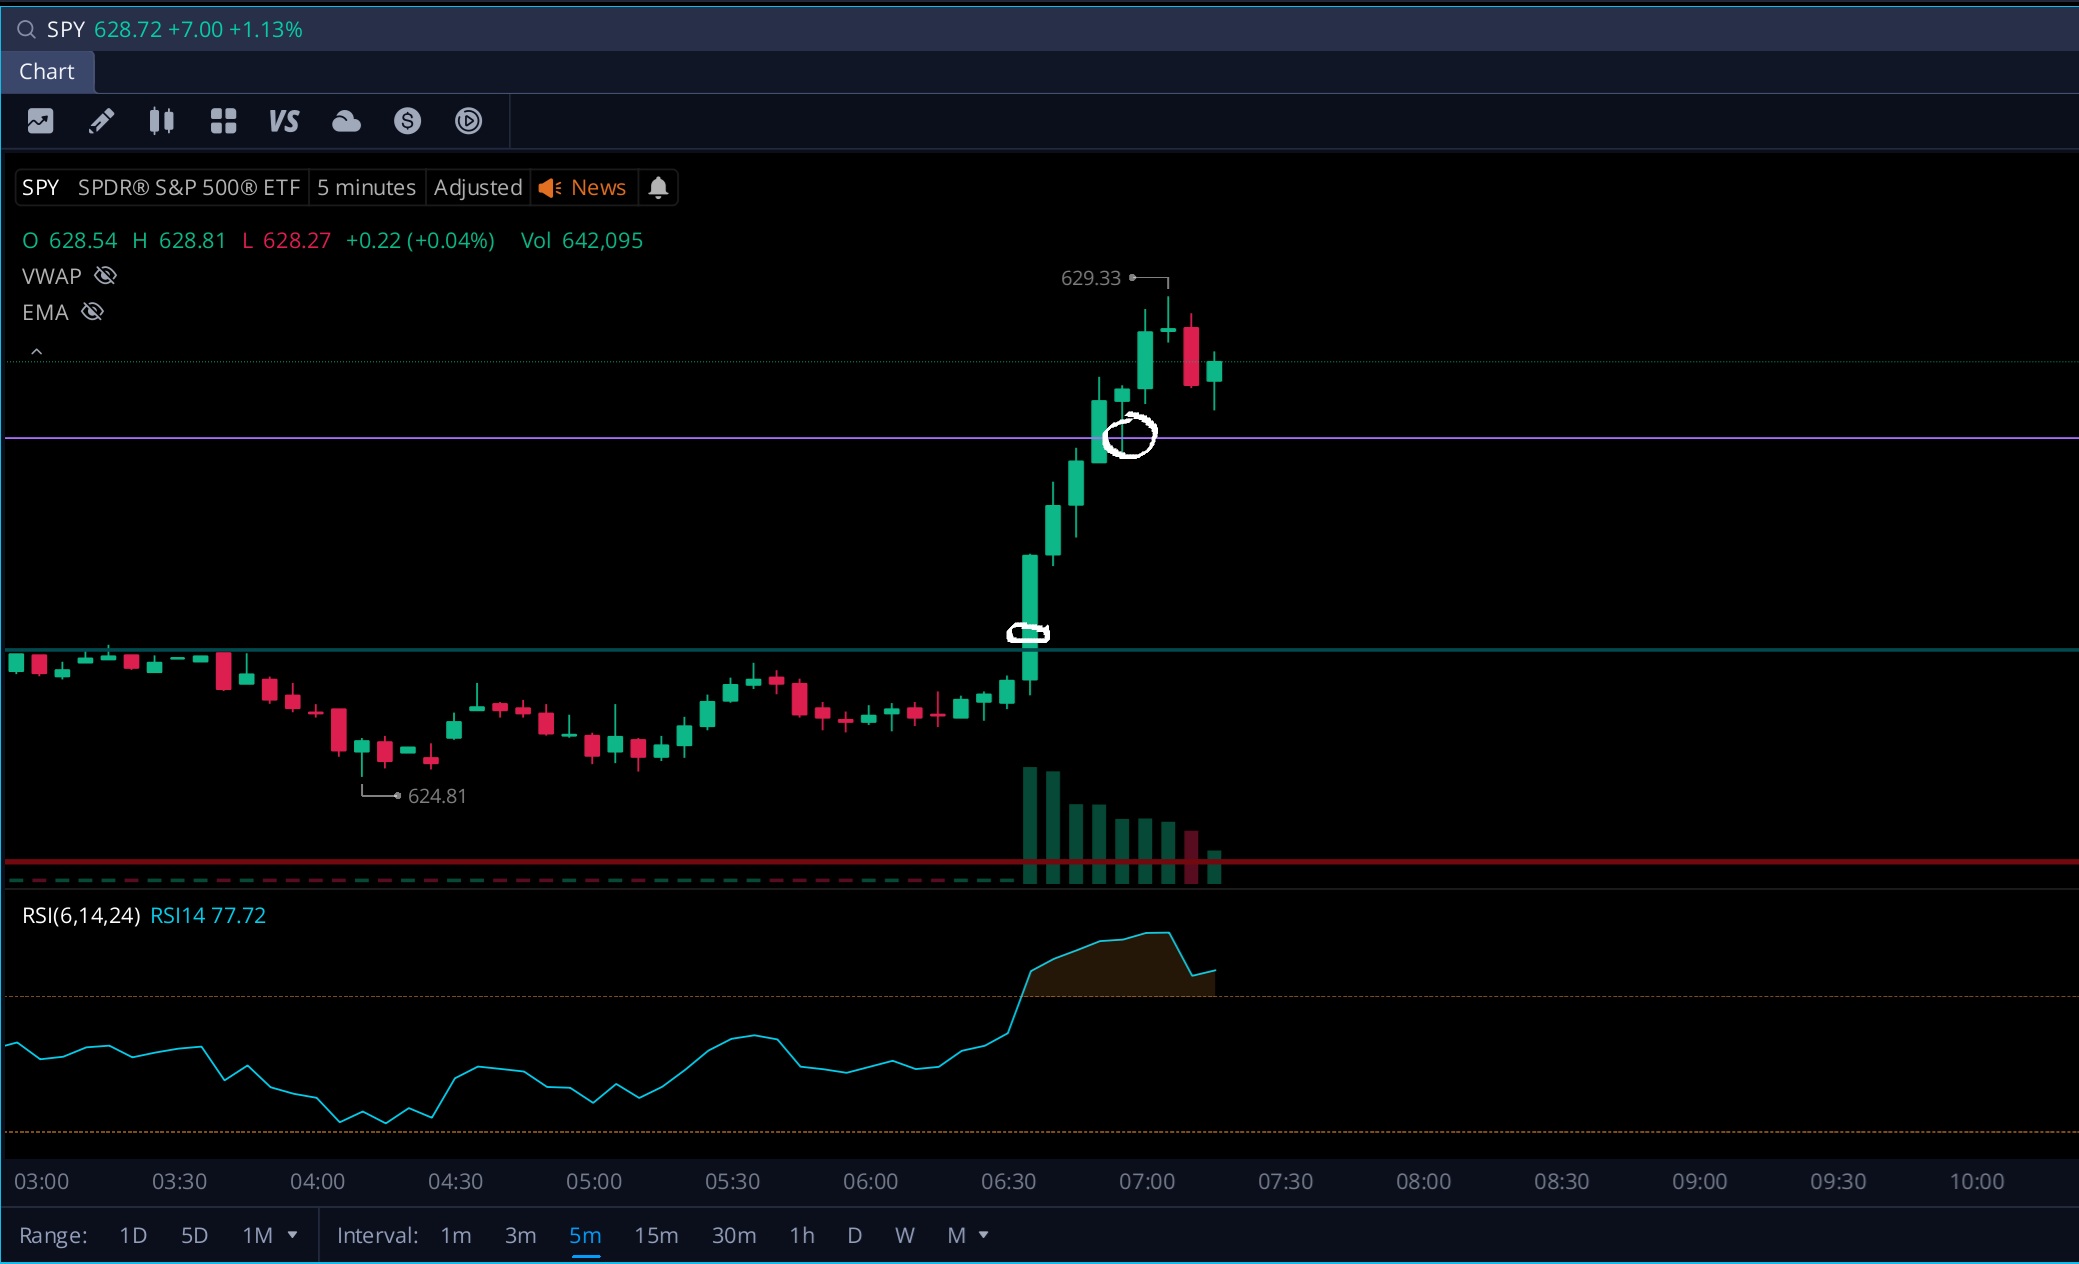
Task: Click the dollar sign icon
Action: 407,121
